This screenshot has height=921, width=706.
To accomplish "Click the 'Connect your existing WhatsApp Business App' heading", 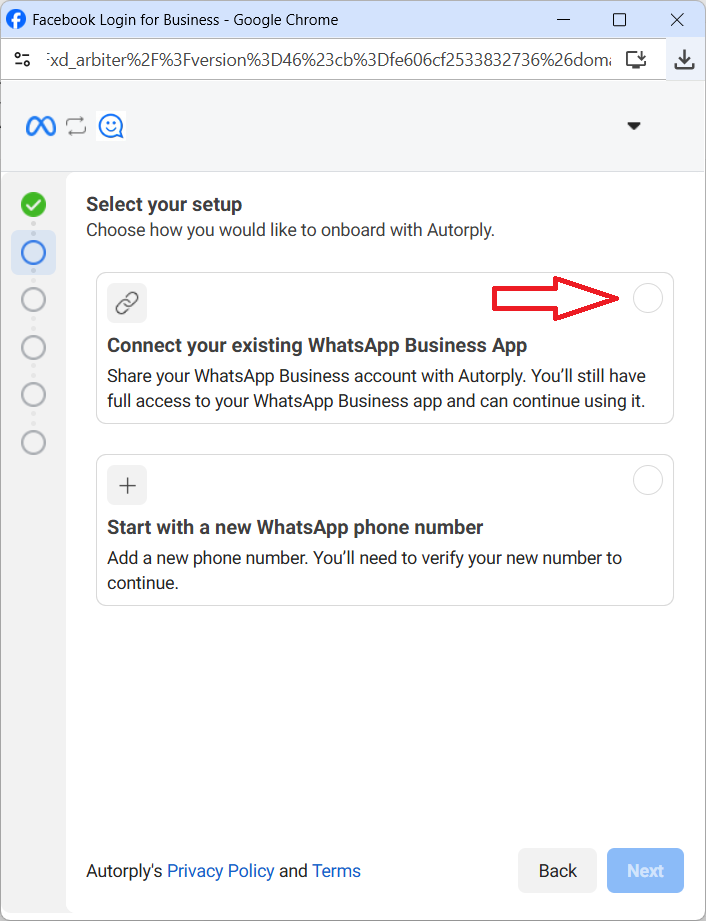I will pyautogui.click(x=317, y=345).
